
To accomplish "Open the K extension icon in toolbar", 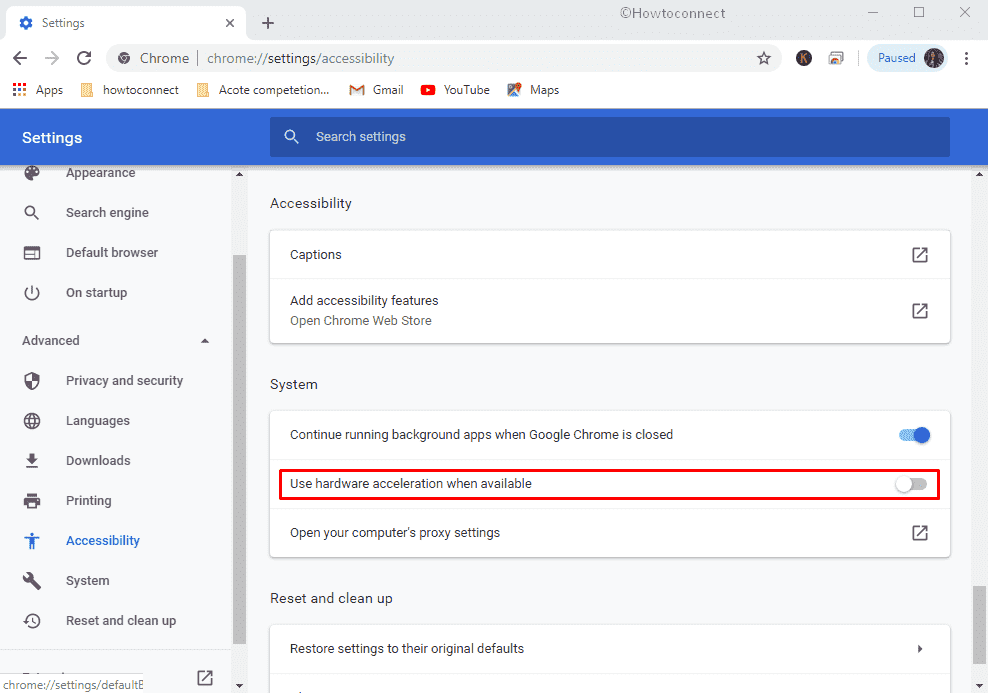I will [x=803, y=58].
